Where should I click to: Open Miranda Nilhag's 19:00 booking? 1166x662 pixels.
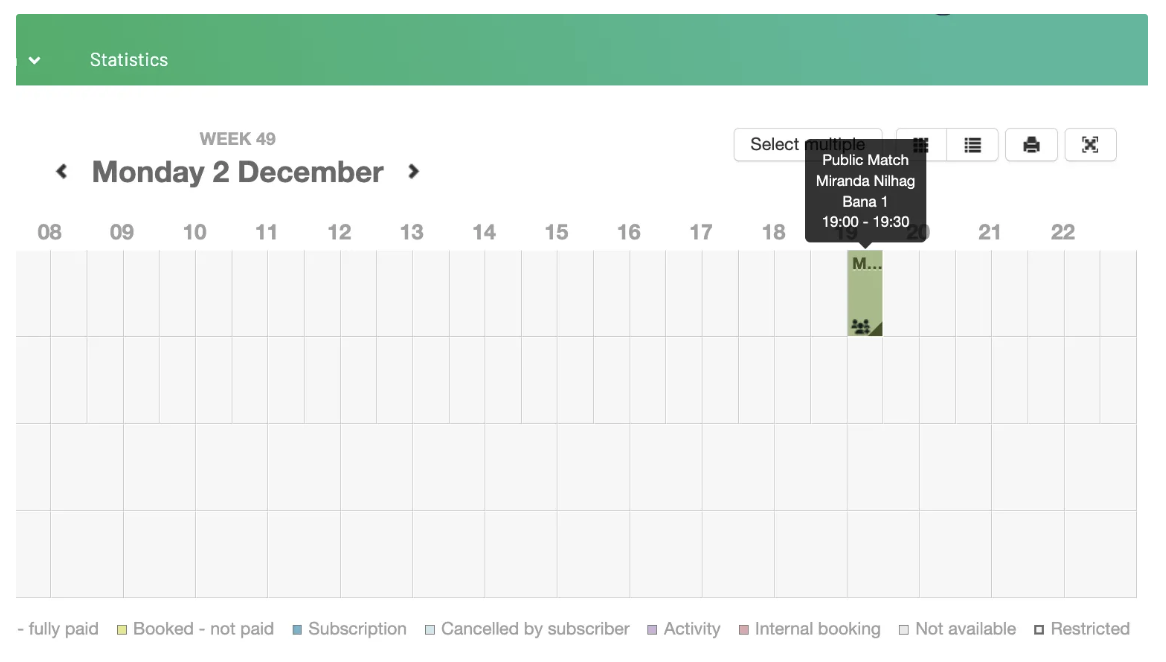865,292
